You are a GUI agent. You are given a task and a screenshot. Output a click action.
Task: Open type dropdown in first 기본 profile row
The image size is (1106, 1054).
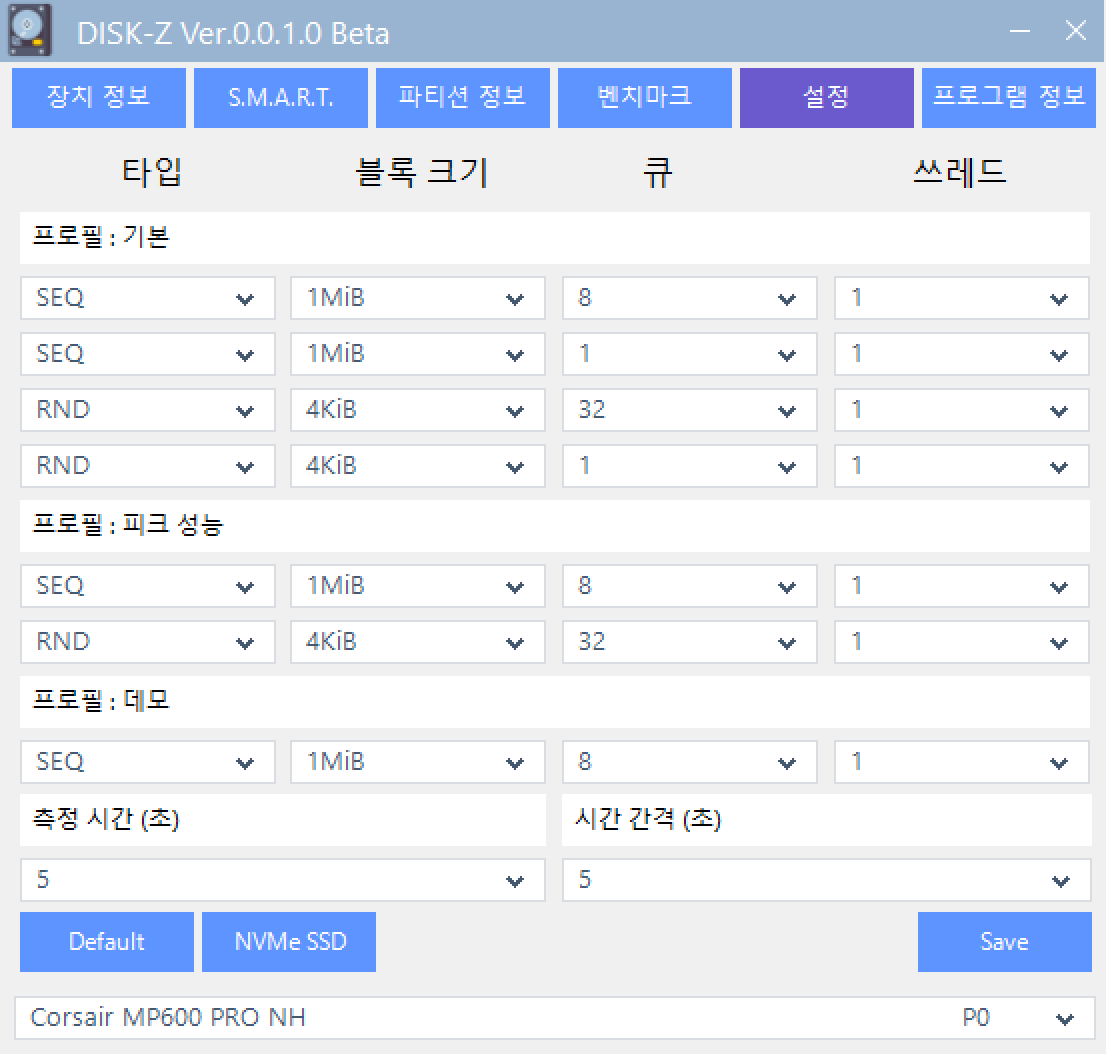click(x=147, y=298)
